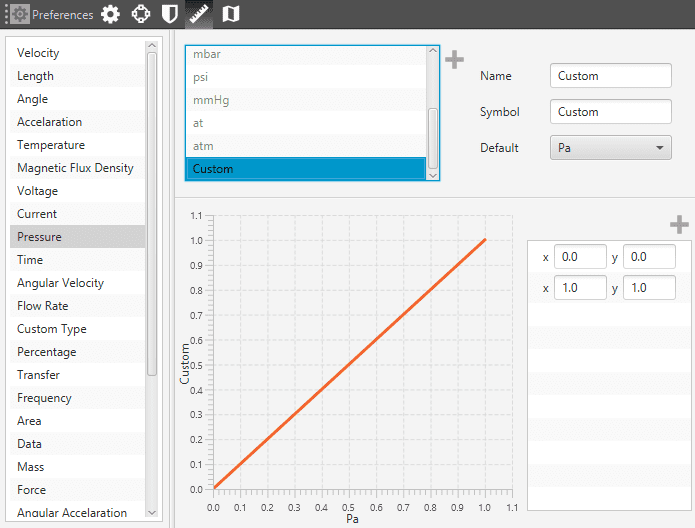Click the units list scrollbar thumb

pos(433,138)
